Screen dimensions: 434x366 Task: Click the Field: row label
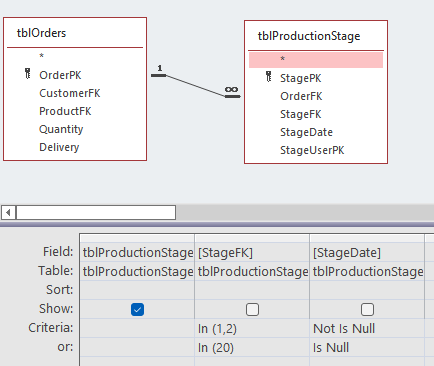point(58,252)
